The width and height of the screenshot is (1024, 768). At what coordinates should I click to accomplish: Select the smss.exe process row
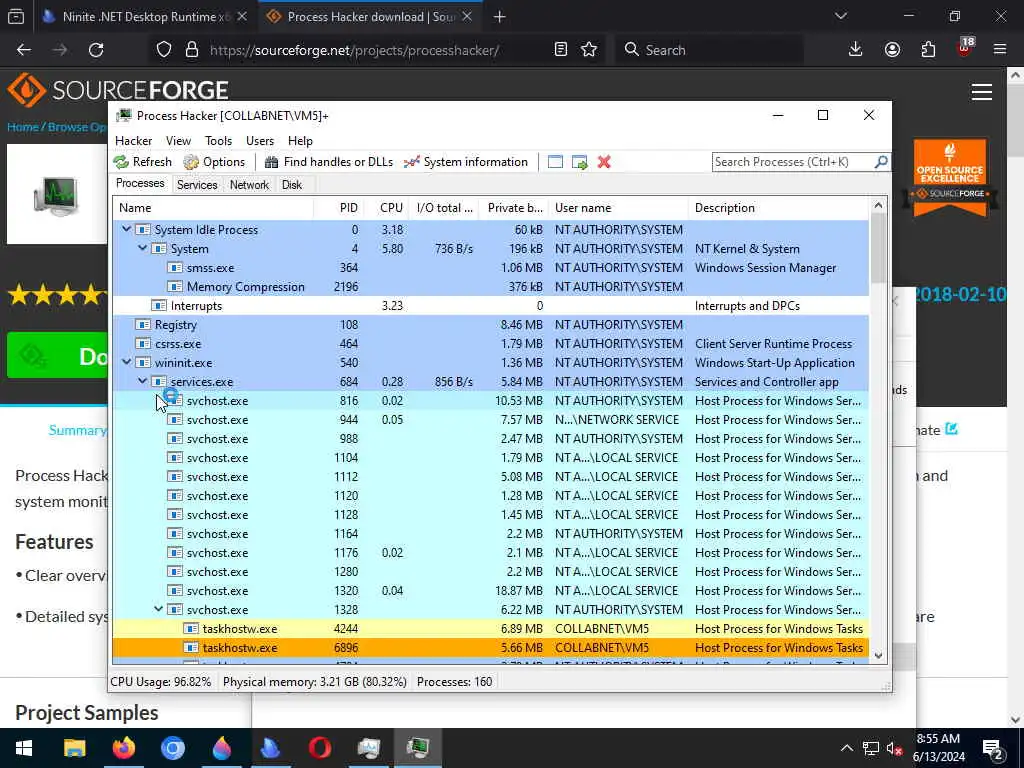pyautogui.click(x=490, y=268)
